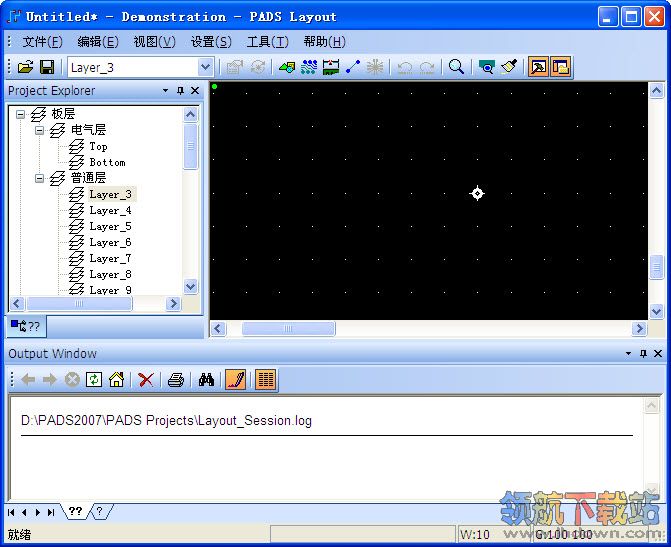
Task: Save design with the floppy disk icon
Action: 47,67
